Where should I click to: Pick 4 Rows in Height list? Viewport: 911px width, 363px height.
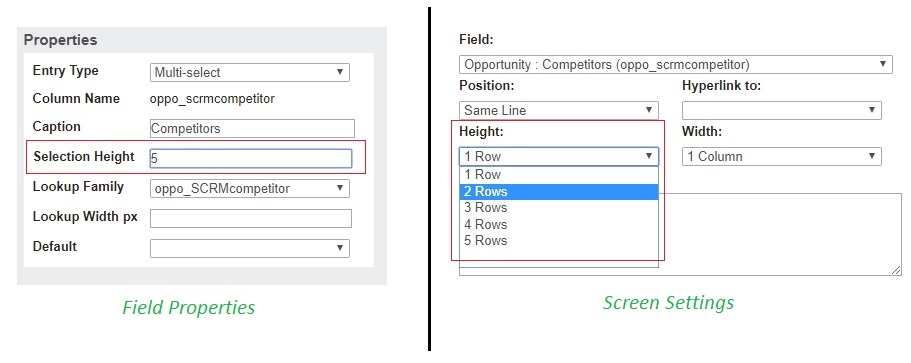pos(559,225)
